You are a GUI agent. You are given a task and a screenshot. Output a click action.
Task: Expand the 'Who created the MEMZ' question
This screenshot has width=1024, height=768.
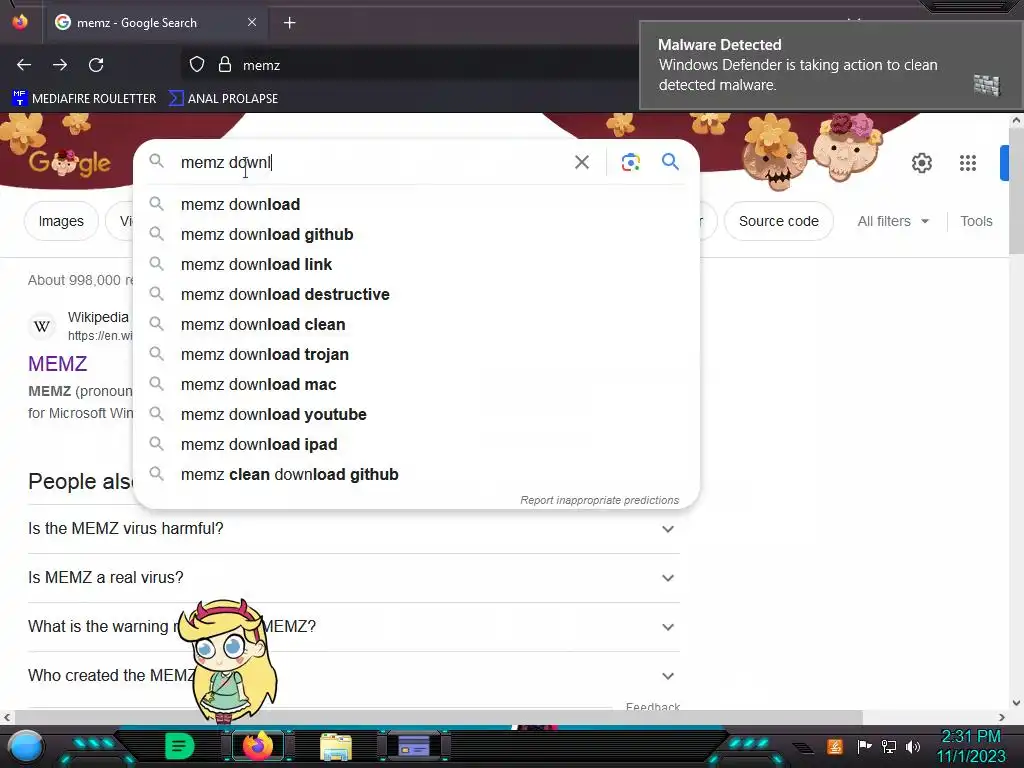point(353,675)
